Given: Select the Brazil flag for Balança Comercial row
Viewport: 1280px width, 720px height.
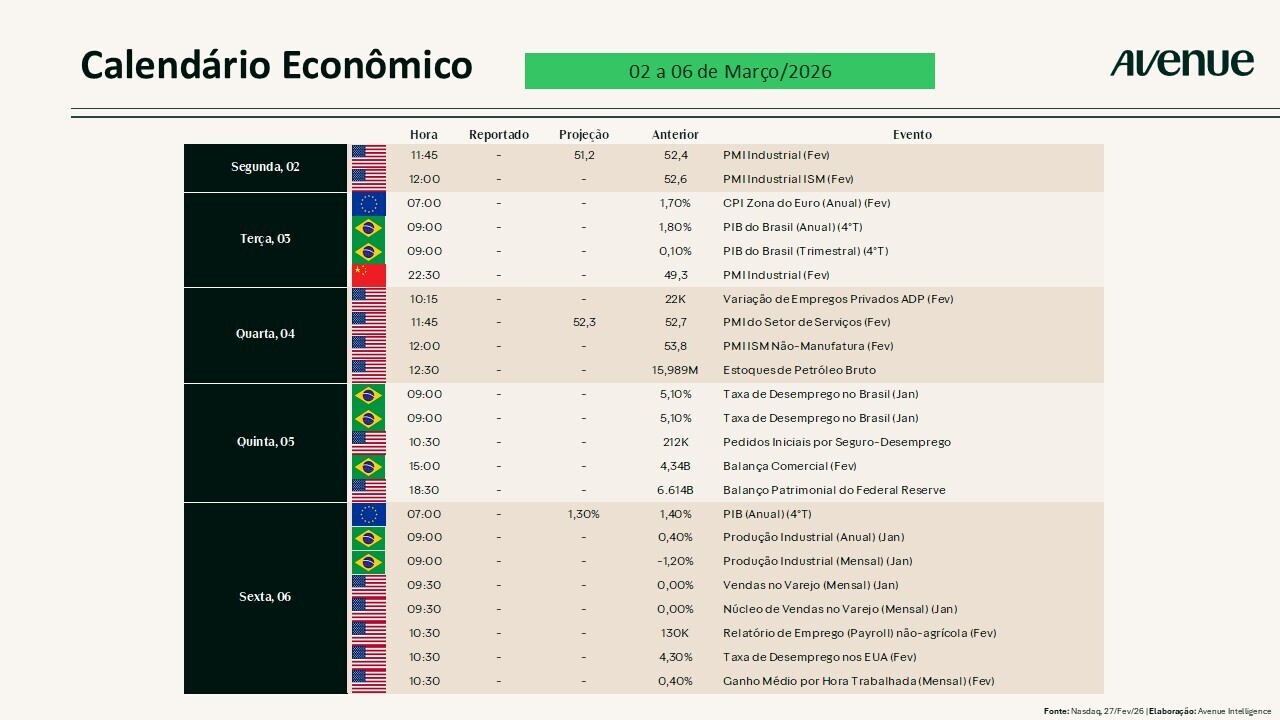Looking at the screenshot, I should click(x=368, y=466).
